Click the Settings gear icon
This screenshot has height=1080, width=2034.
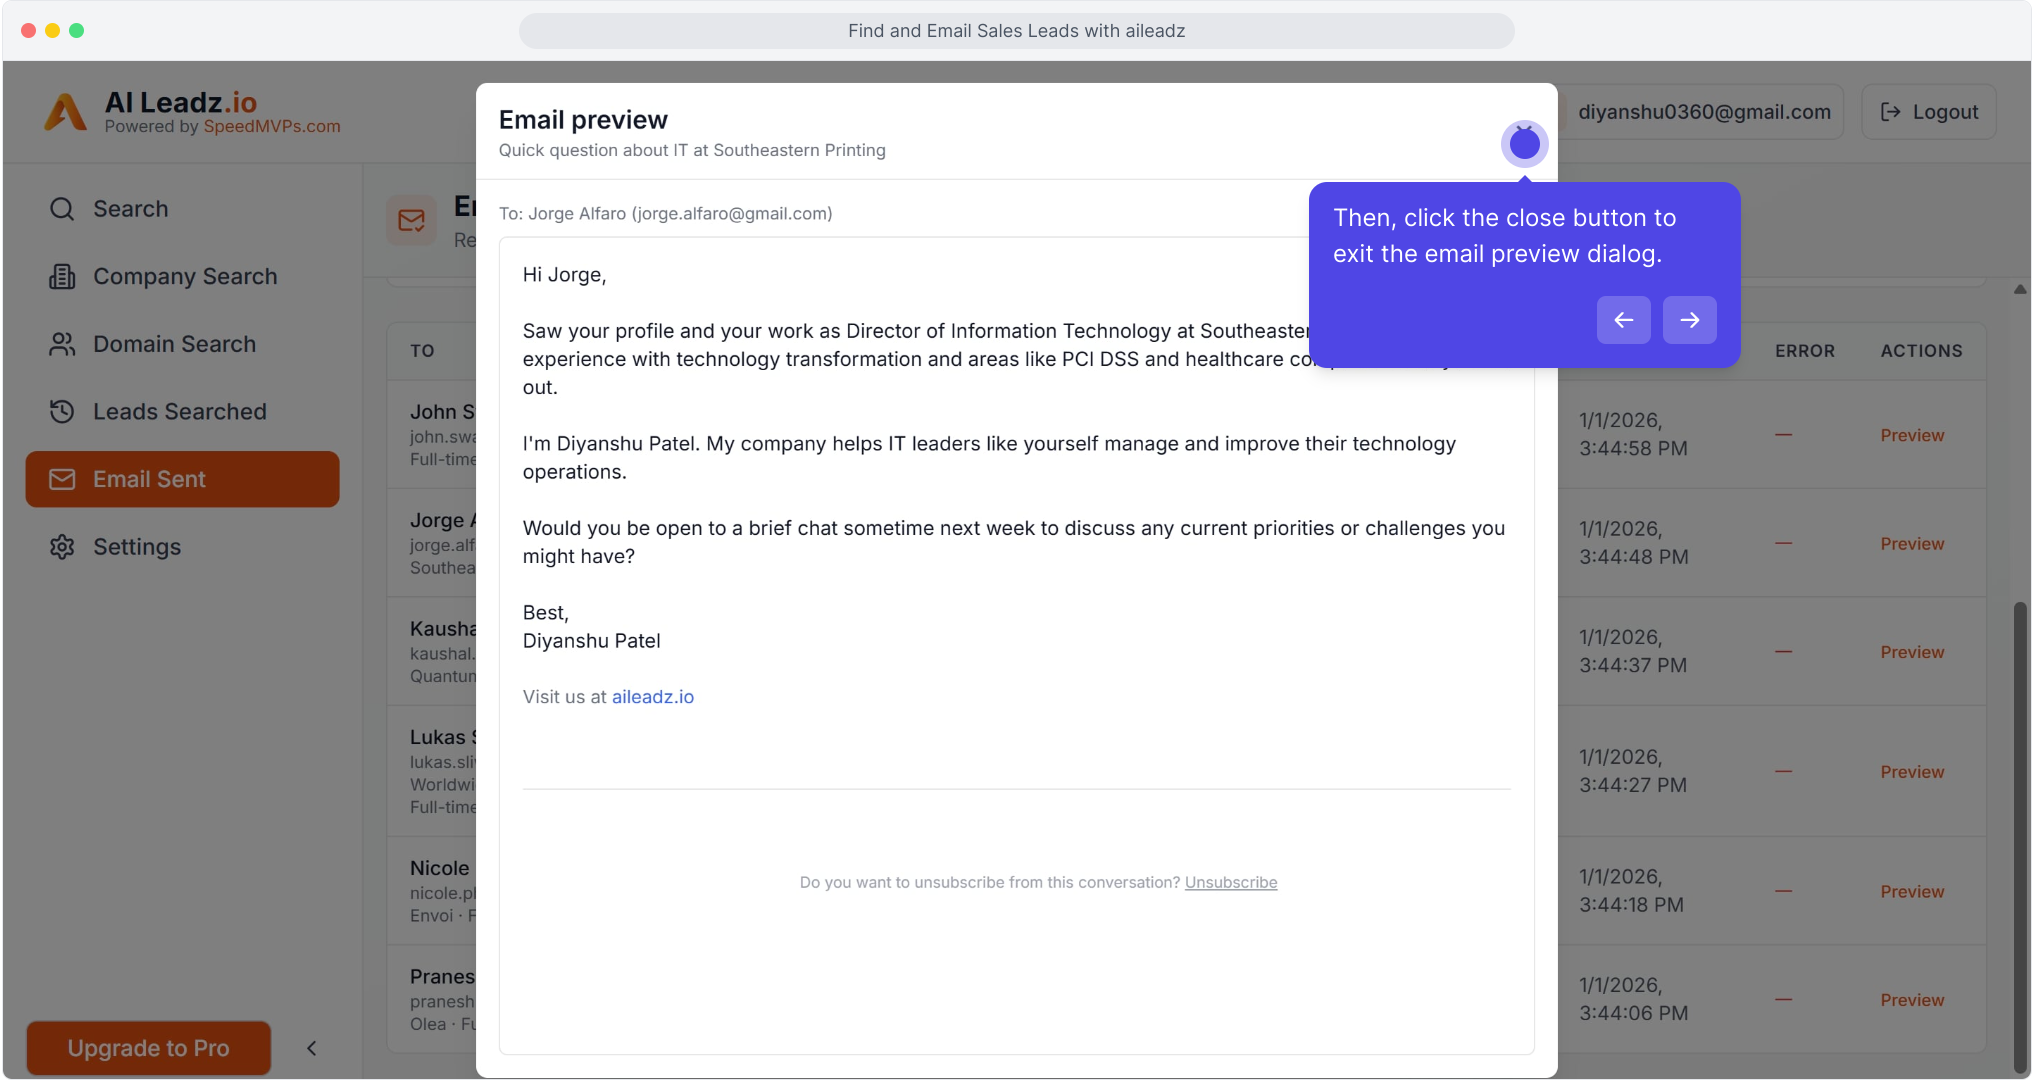tap(62, 547)
